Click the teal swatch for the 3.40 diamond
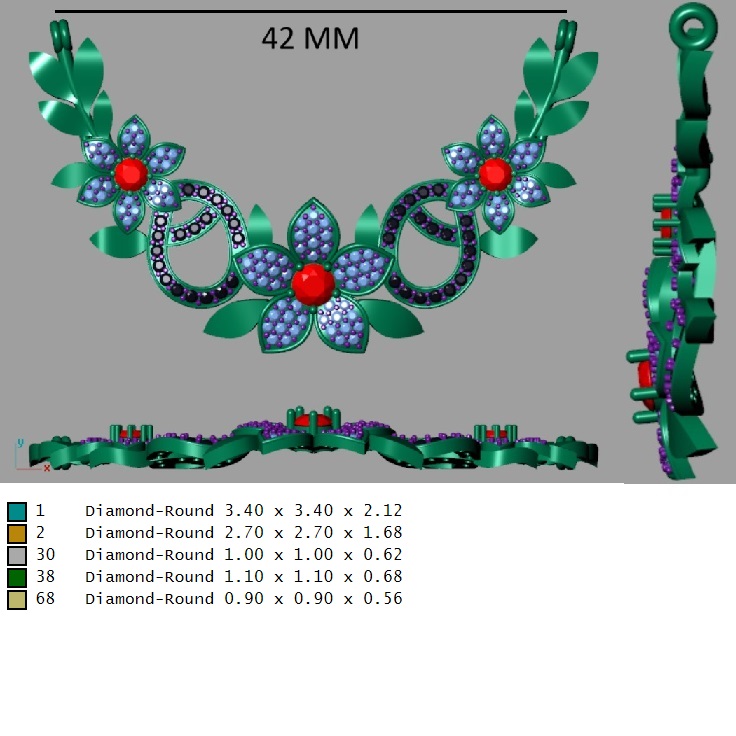The width and height of the screenshot is (736, 736). [16, 511]
